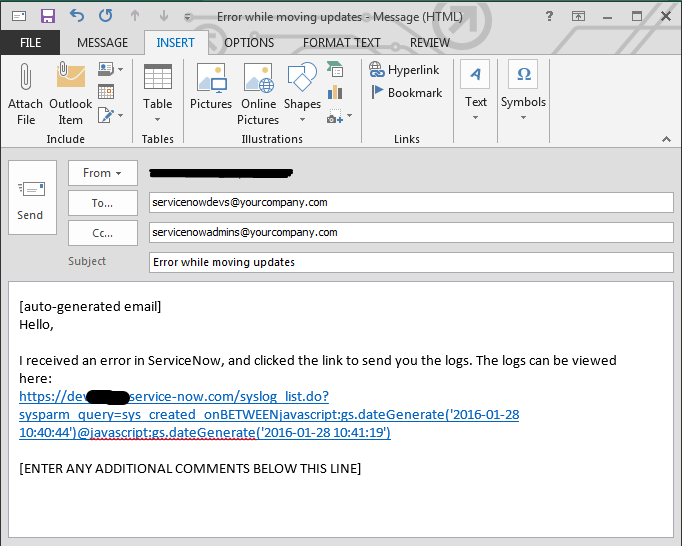The height and width of the screenshot is (546, 682).
Task: Click the Undo arrow icon
Action: 77,17
